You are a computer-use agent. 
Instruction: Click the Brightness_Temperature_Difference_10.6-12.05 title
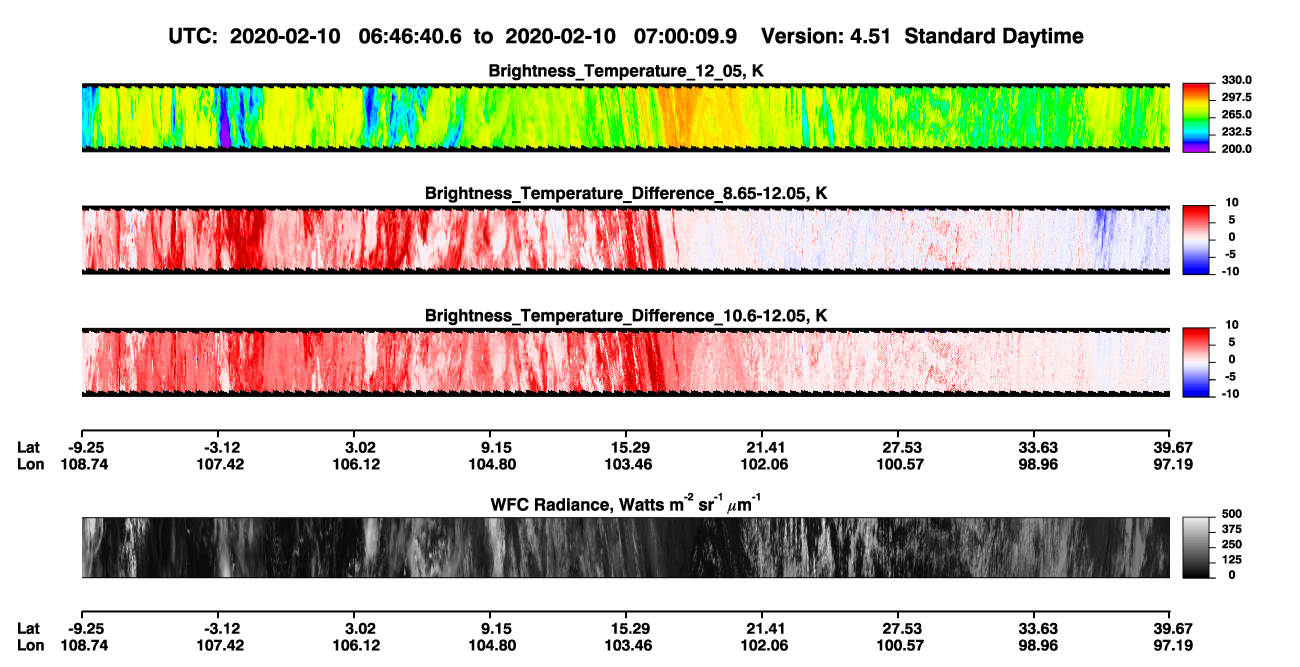626,316
